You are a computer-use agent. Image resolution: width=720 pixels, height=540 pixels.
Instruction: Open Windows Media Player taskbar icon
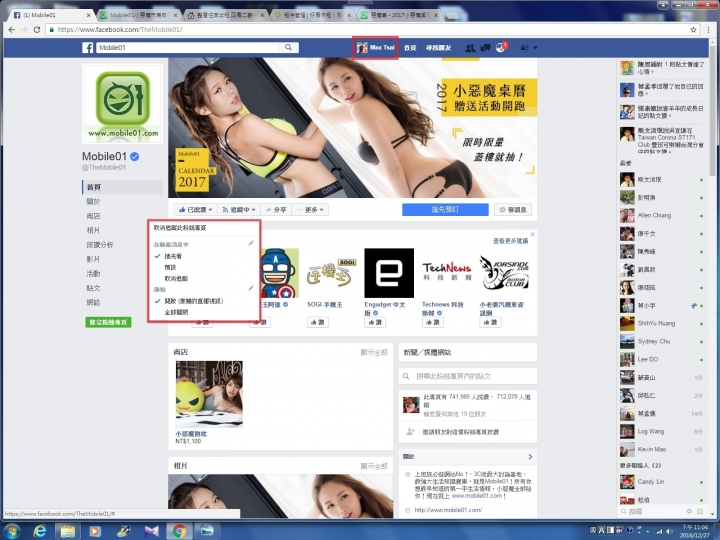[x=95, y=531]
